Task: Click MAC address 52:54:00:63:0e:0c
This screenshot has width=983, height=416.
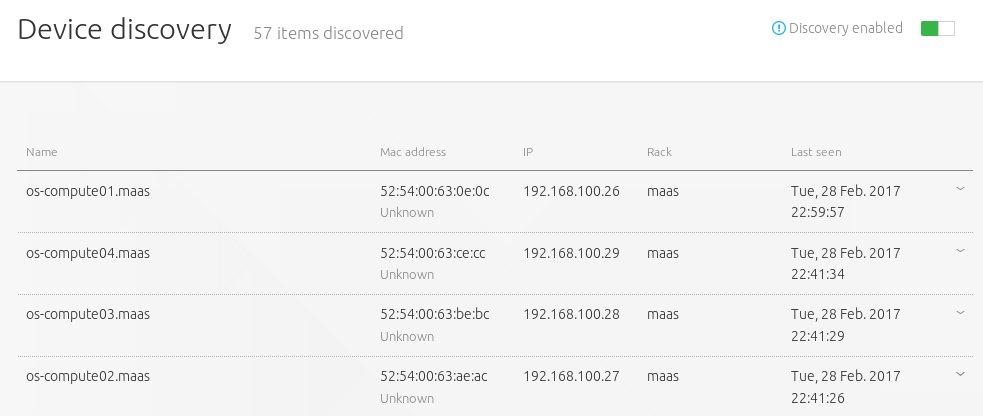Action: click(435, 191)
